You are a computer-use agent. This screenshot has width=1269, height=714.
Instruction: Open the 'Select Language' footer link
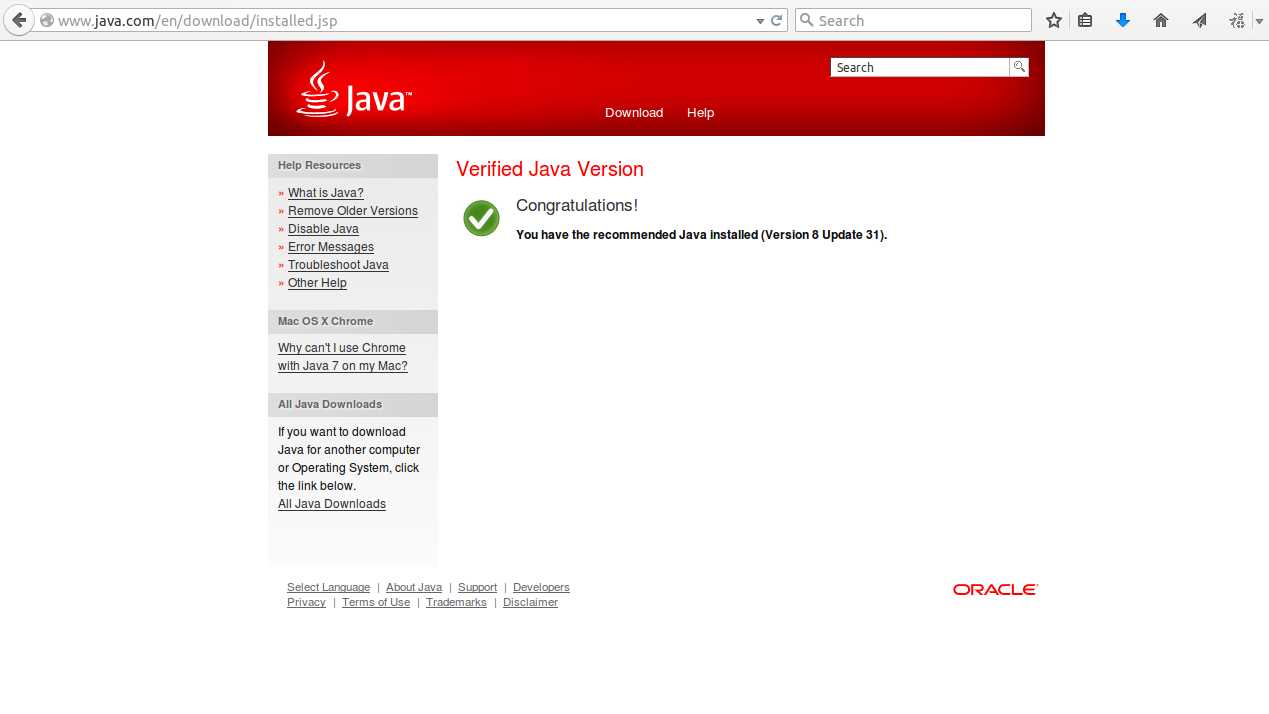(328, 587)
